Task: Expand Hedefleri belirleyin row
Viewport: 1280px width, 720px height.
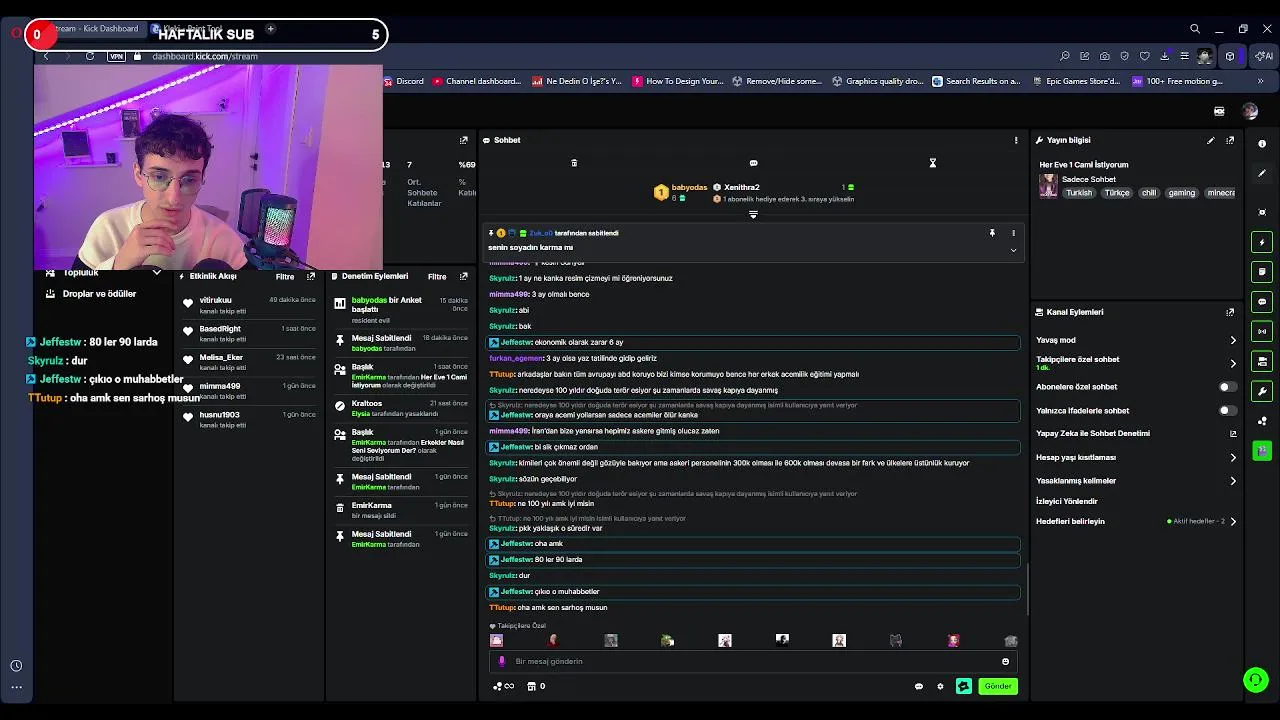Action: (1233, 521)
